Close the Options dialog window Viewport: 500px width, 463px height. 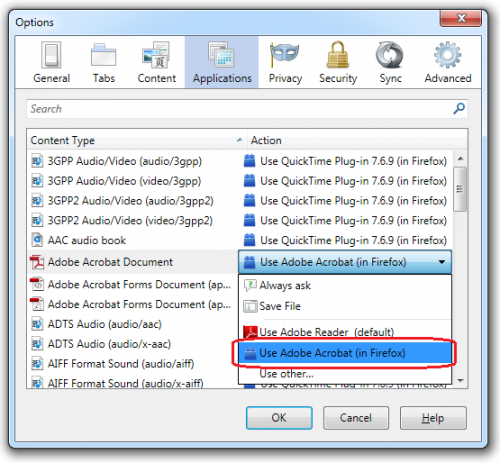click(x=461, y=18)
